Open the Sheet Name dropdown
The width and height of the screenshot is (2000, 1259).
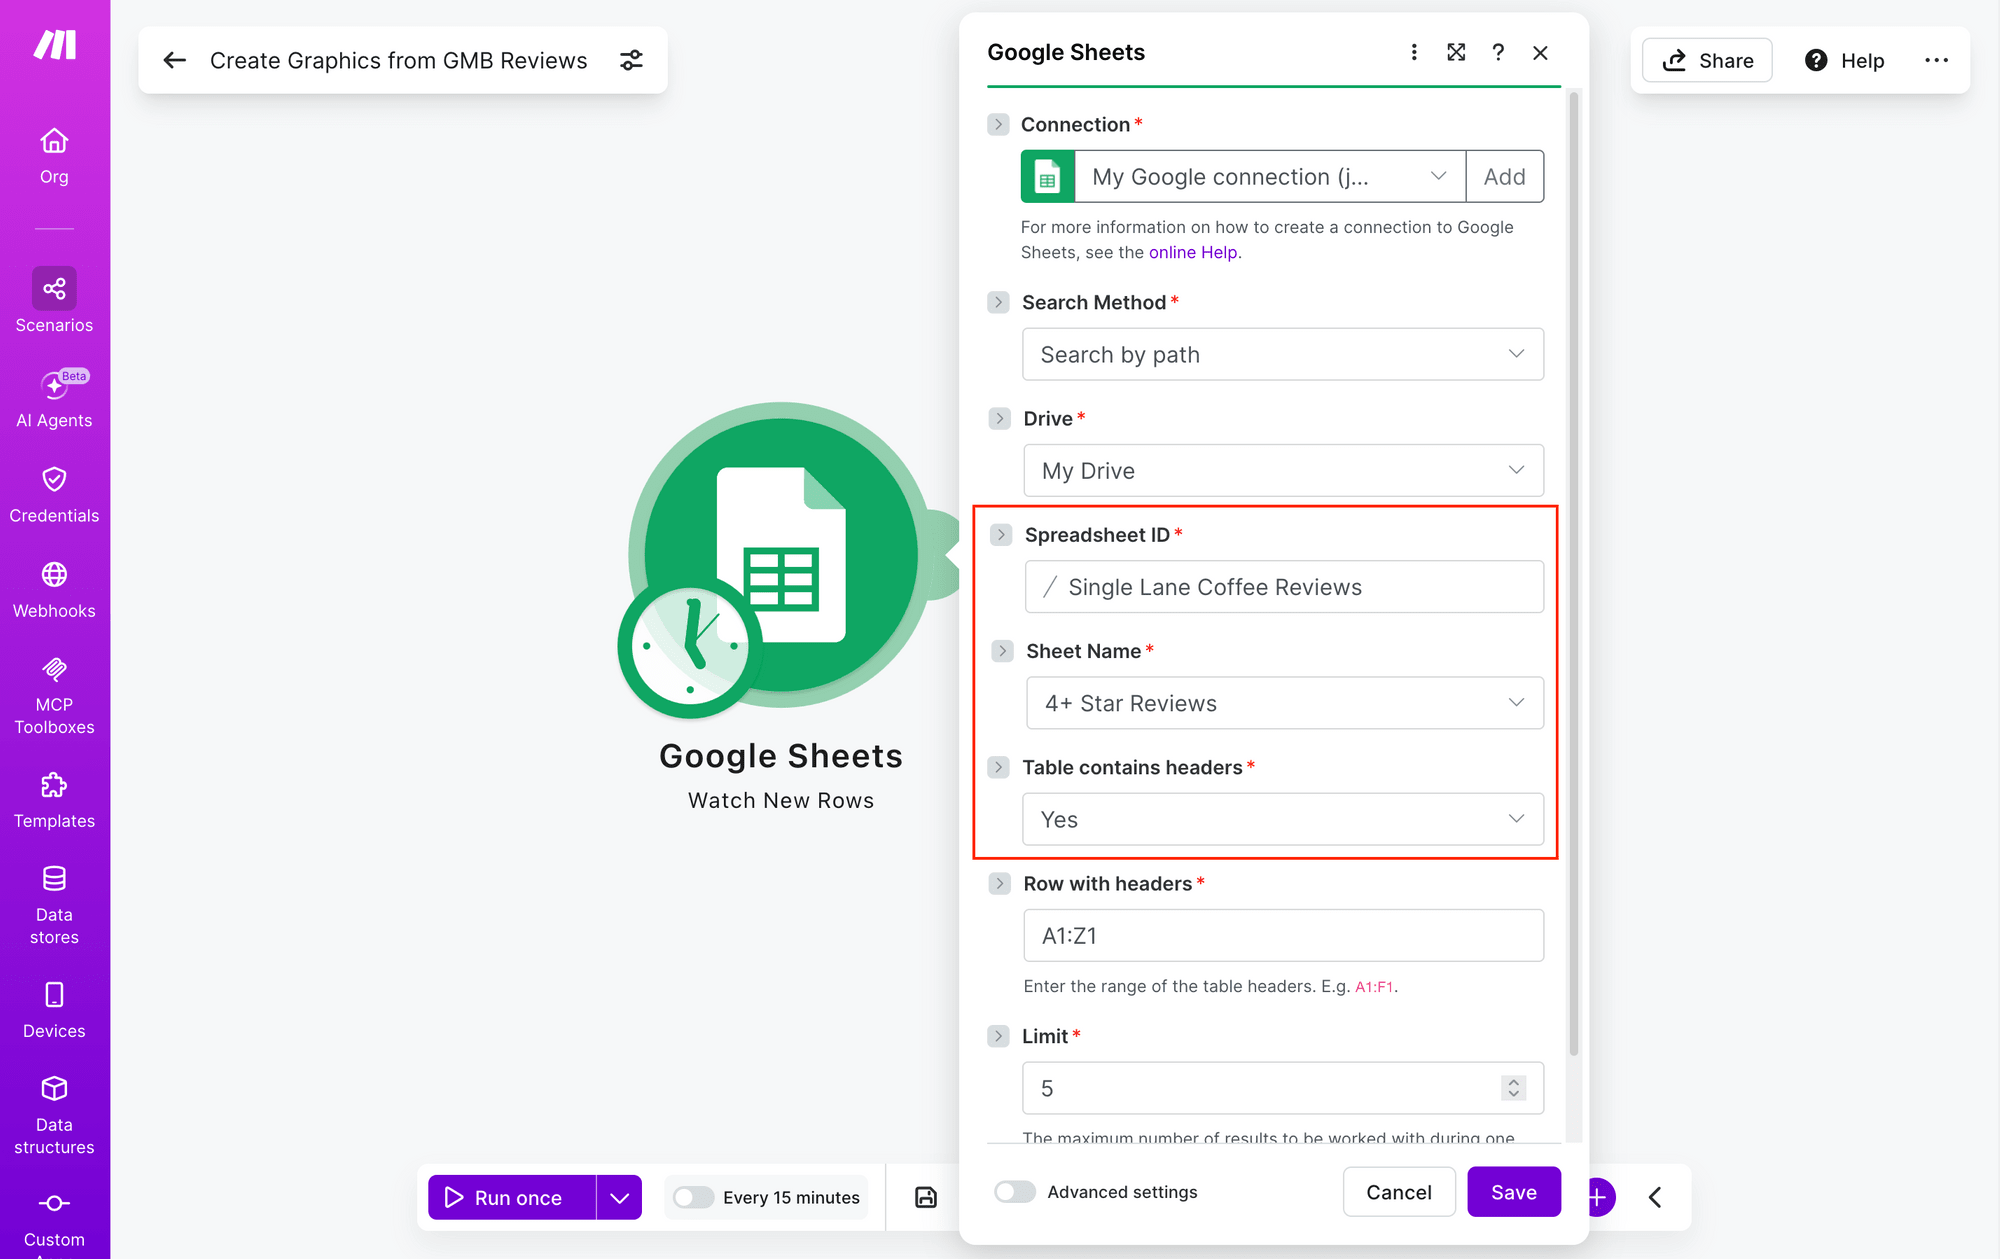tap(1285, 703)
